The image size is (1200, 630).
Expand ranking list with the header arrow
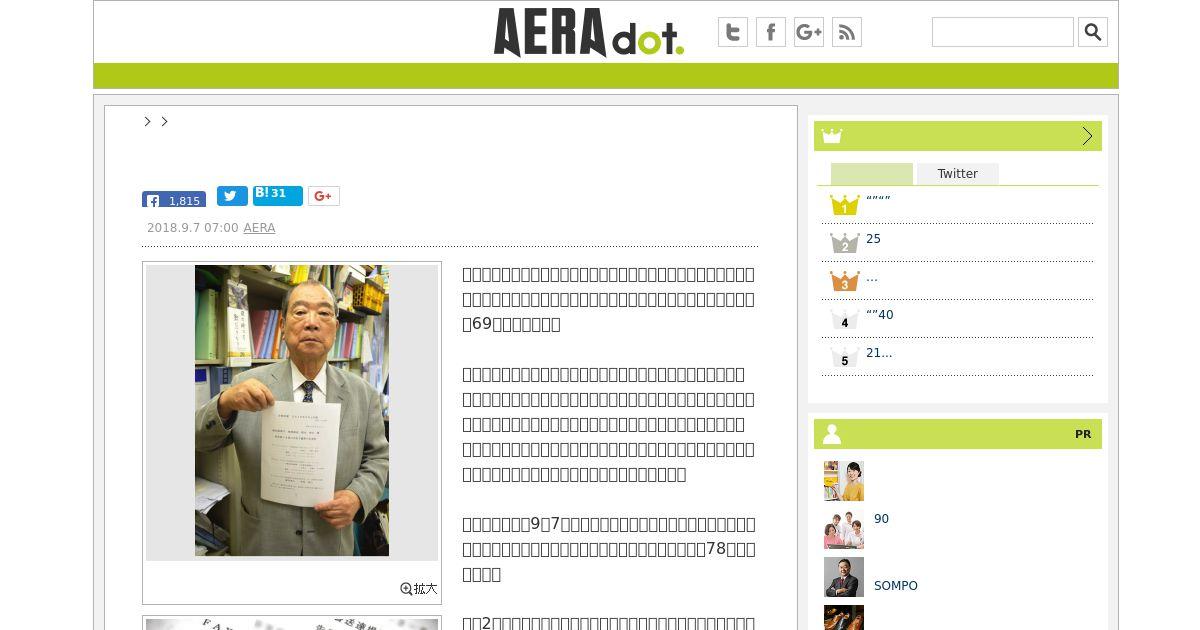tap(1088, 136)
